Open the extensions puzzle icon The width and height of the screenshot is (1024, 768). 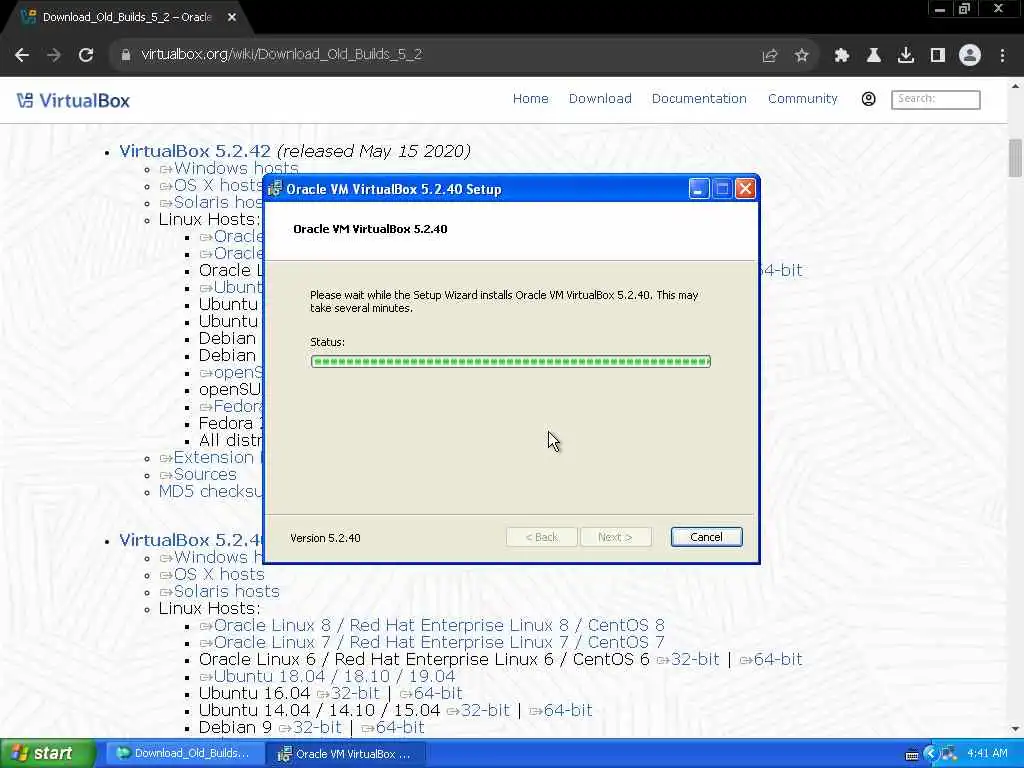point(842,56)
